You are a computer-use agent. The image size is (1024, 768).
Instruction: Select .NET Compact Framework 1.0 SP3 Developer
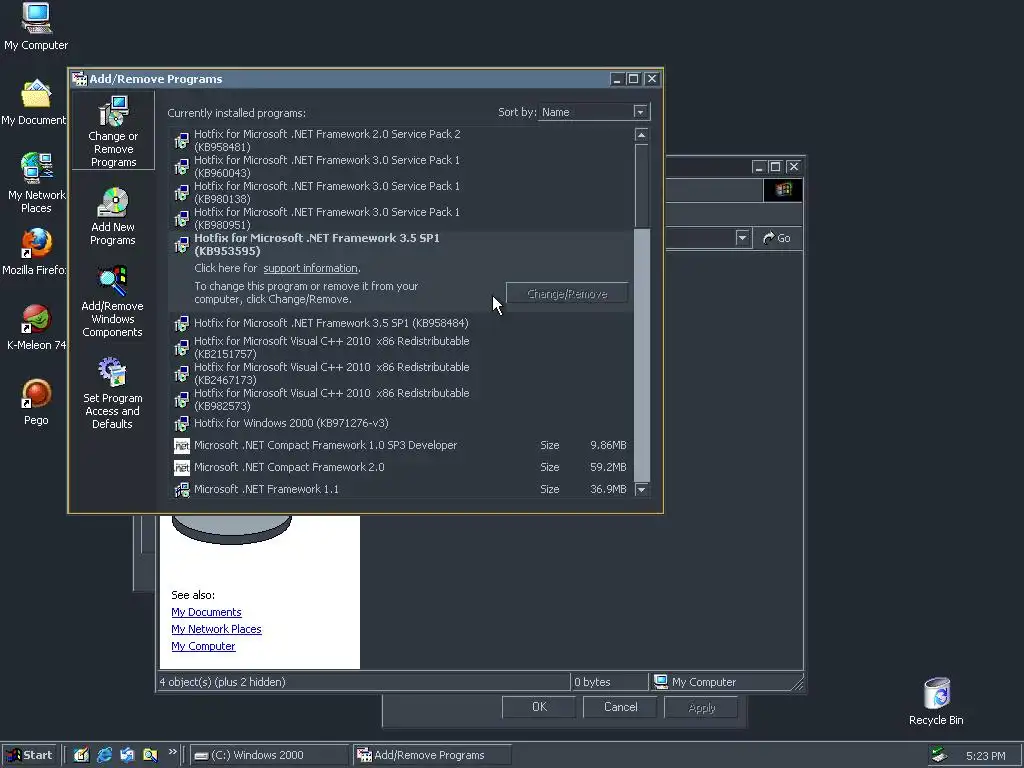(400, 445)
